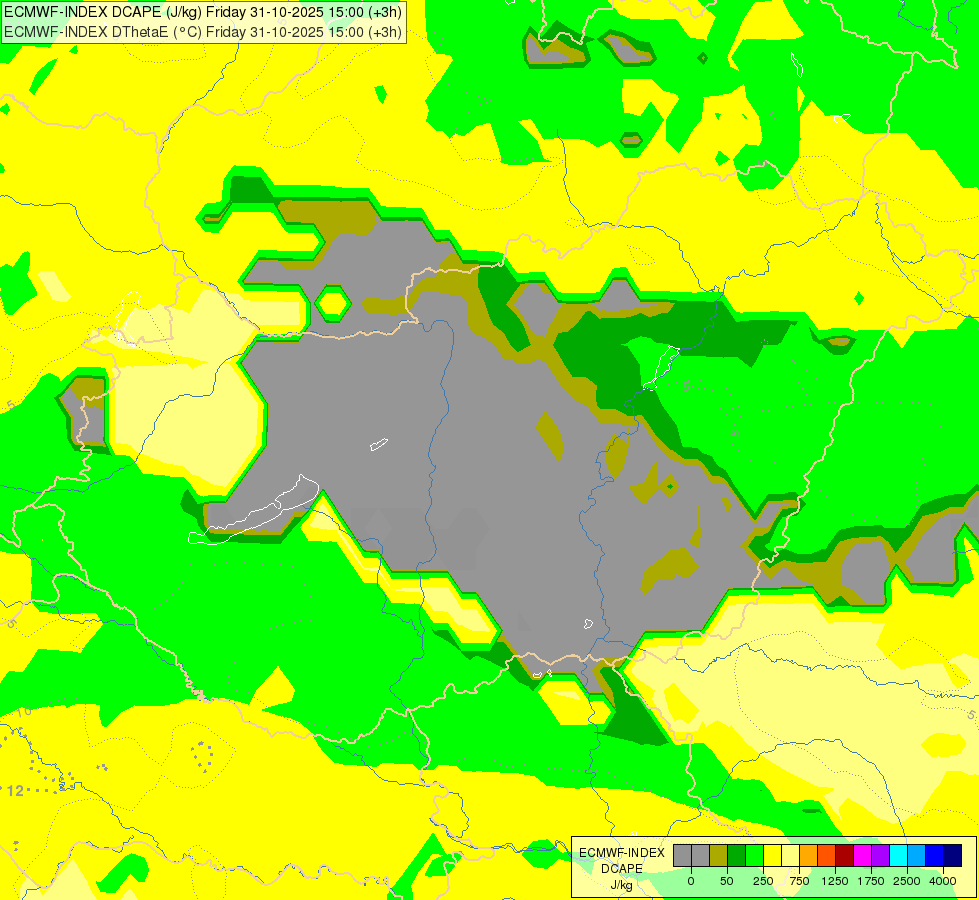The width and height of the screenshot is (979, 900).
Task: Click the olive legend swatch
Action: tap(719, 856)
